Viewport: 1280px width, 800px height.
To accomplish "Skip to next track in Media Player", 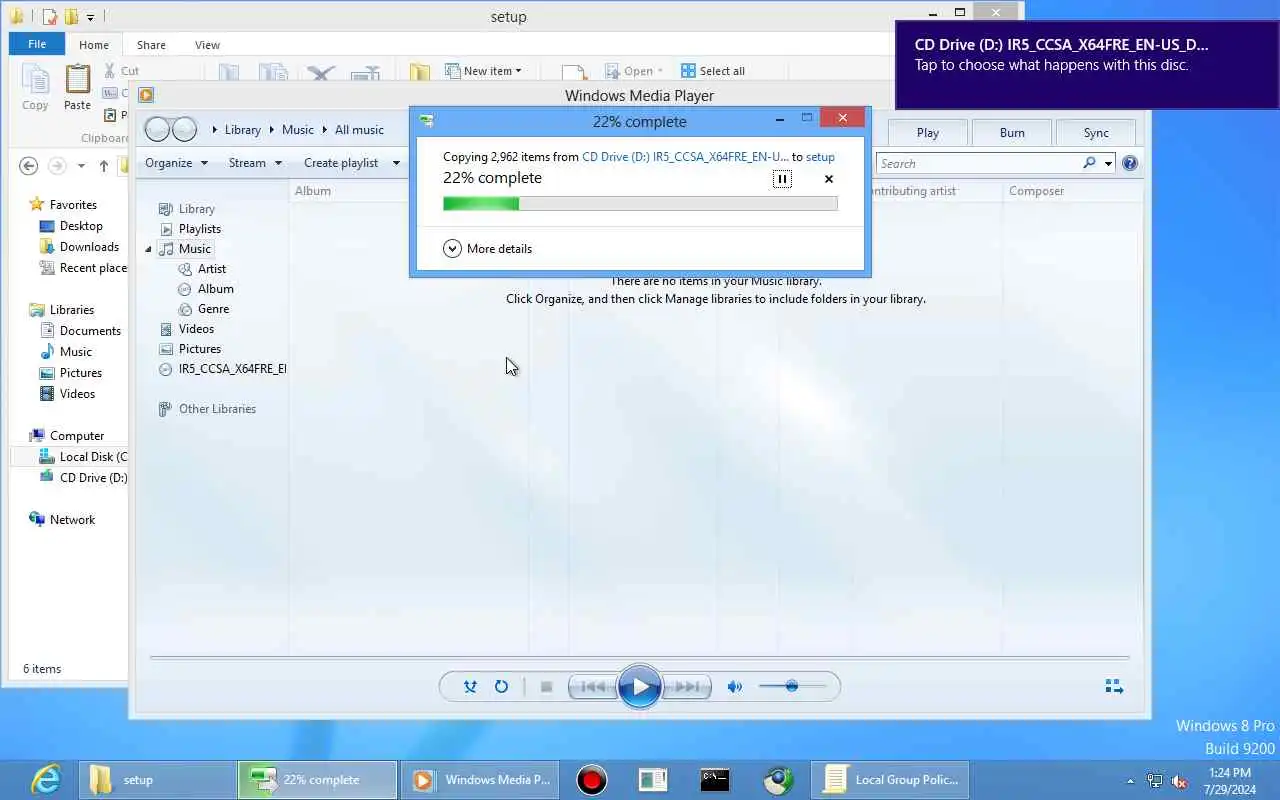I will pyautogui.click(x=687, y=687).
